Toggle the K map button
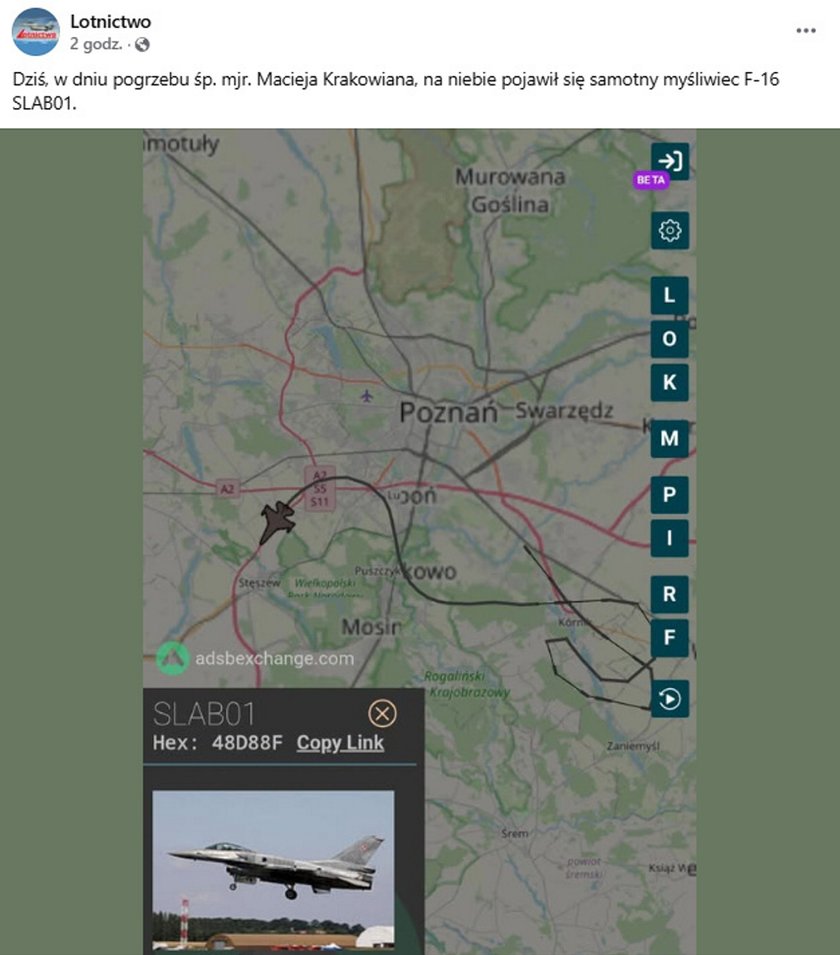This screenshot has width=840, height=955. click(669, 382)
